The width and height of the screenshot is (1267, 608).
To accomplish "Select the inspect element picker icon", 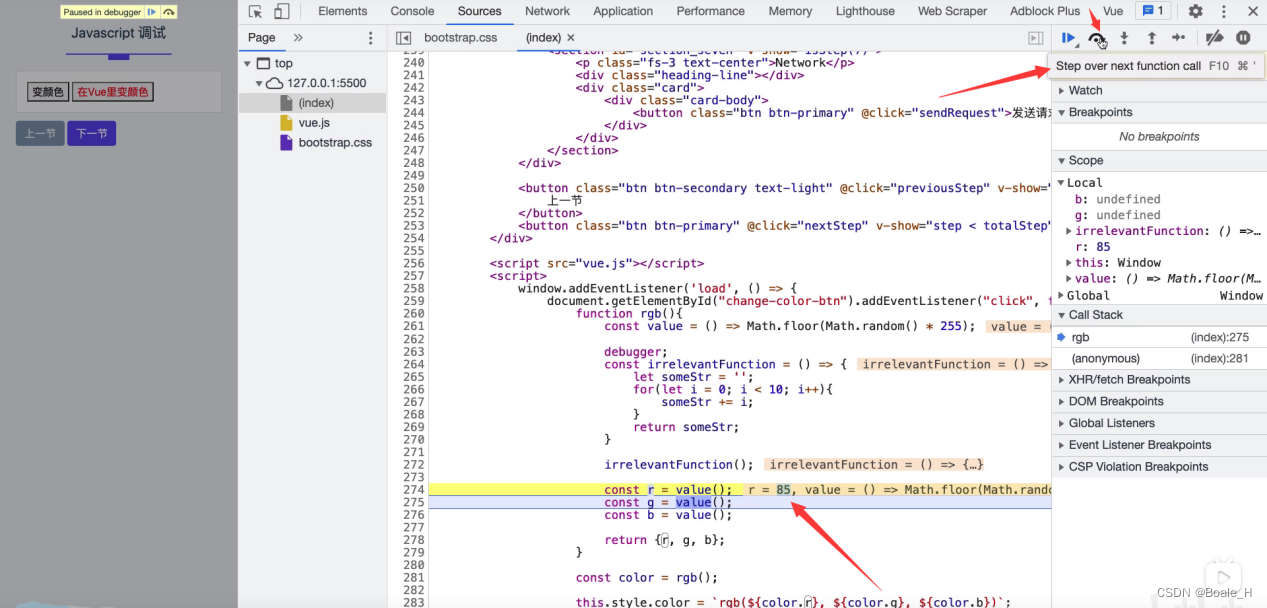I will [255, 11].
